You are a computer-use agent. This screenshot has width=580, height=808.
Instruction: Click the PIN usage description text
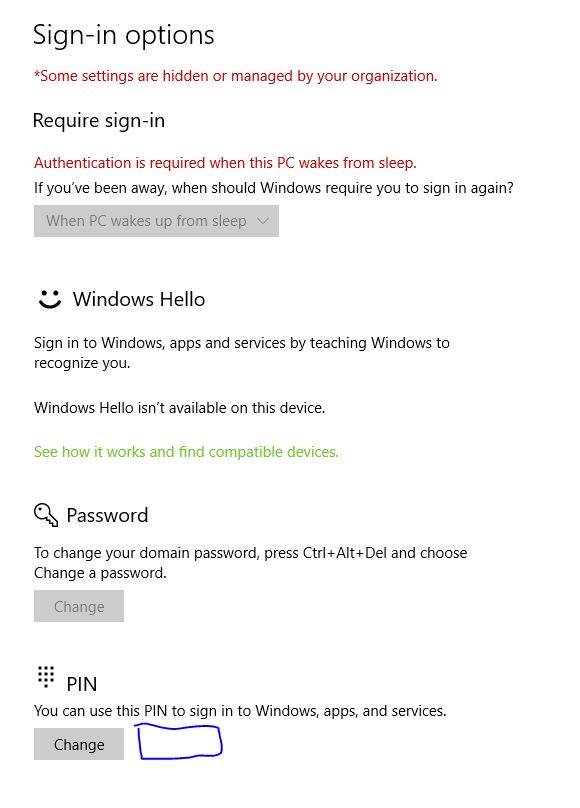tap(239, 710)
